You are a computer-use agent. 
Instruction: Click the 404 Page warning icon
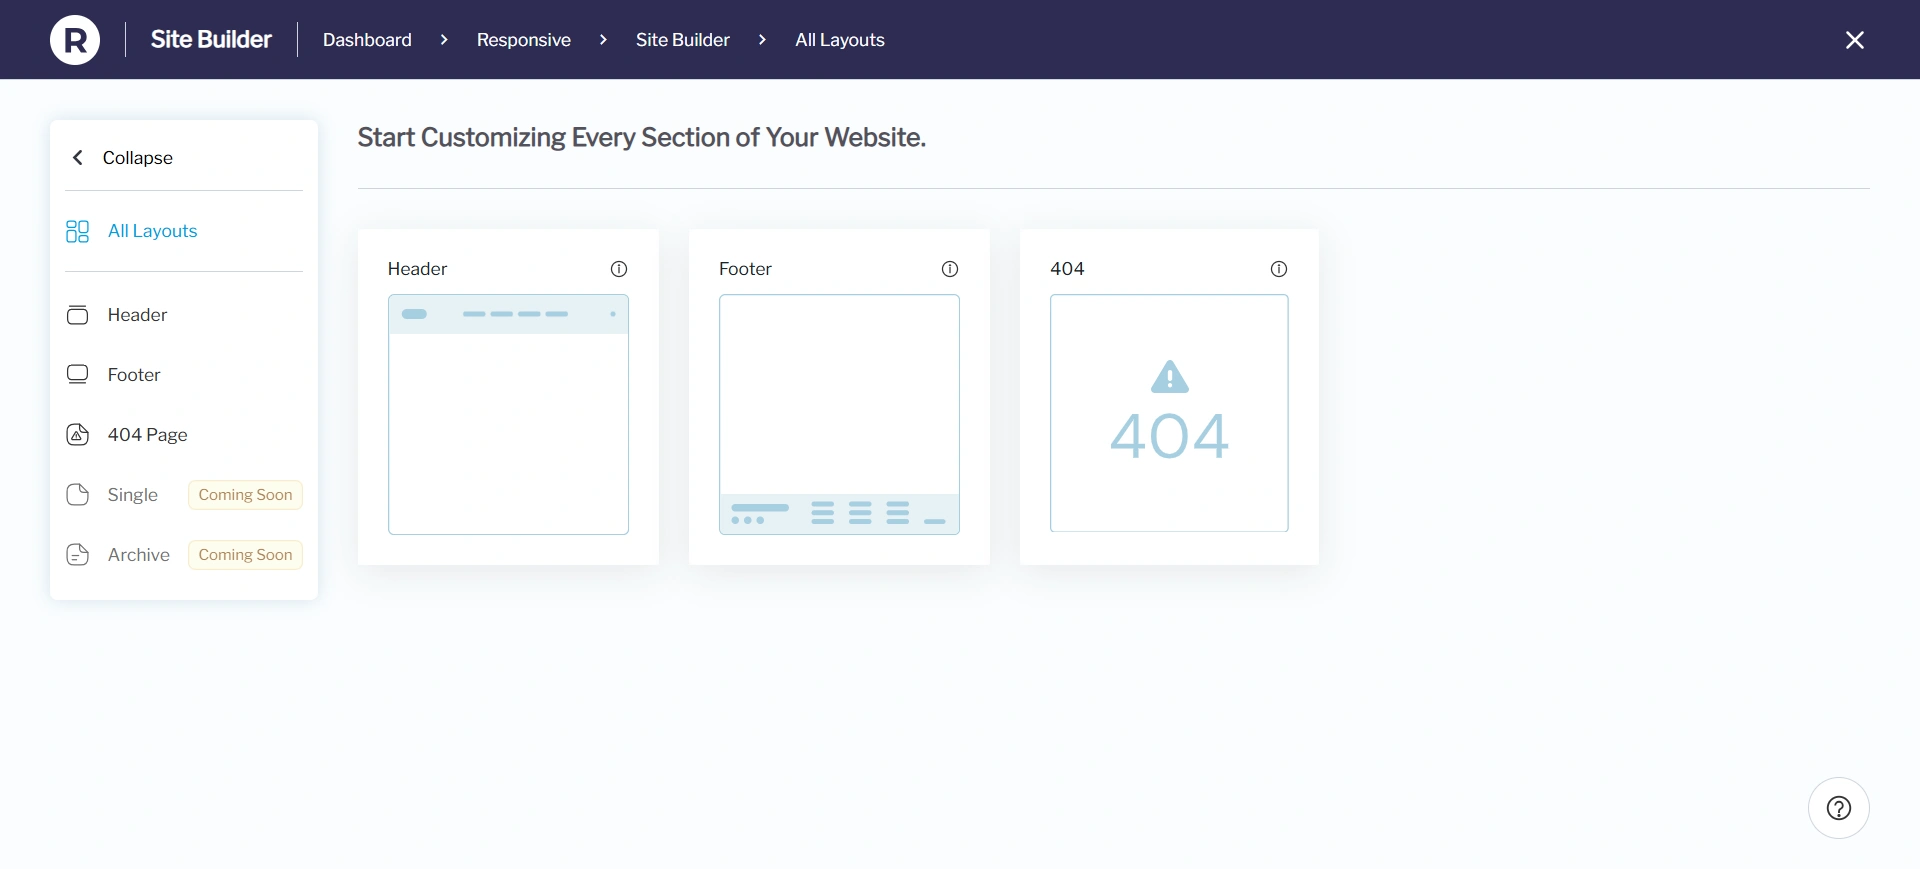click(x=77, y=435)
